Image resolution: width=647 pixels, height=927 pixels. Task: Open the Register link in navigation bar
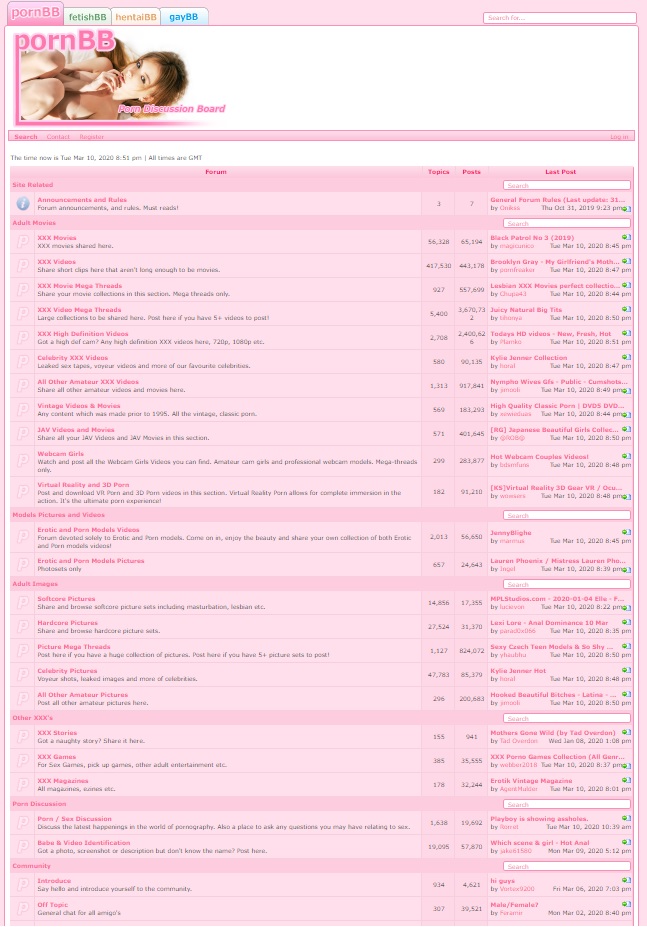pos(91,137)
